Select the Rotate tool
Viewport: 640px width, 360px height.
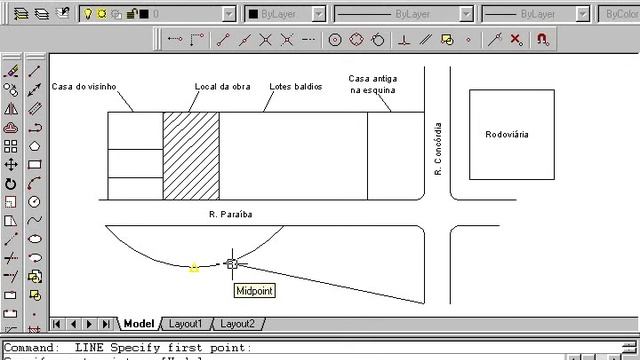click(x=11, y=184)
